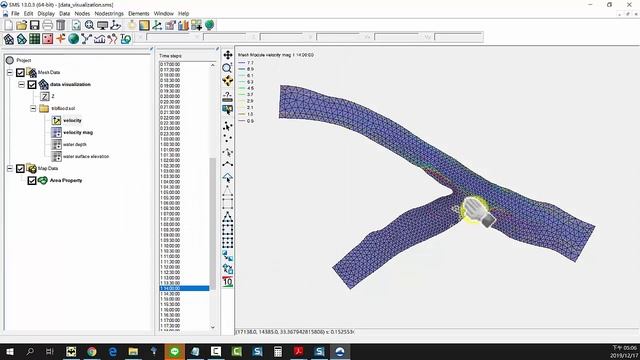Viewport: 640px width, 360px height.
Task: Collapse the Map Data tree node
Action: [10, 169]
